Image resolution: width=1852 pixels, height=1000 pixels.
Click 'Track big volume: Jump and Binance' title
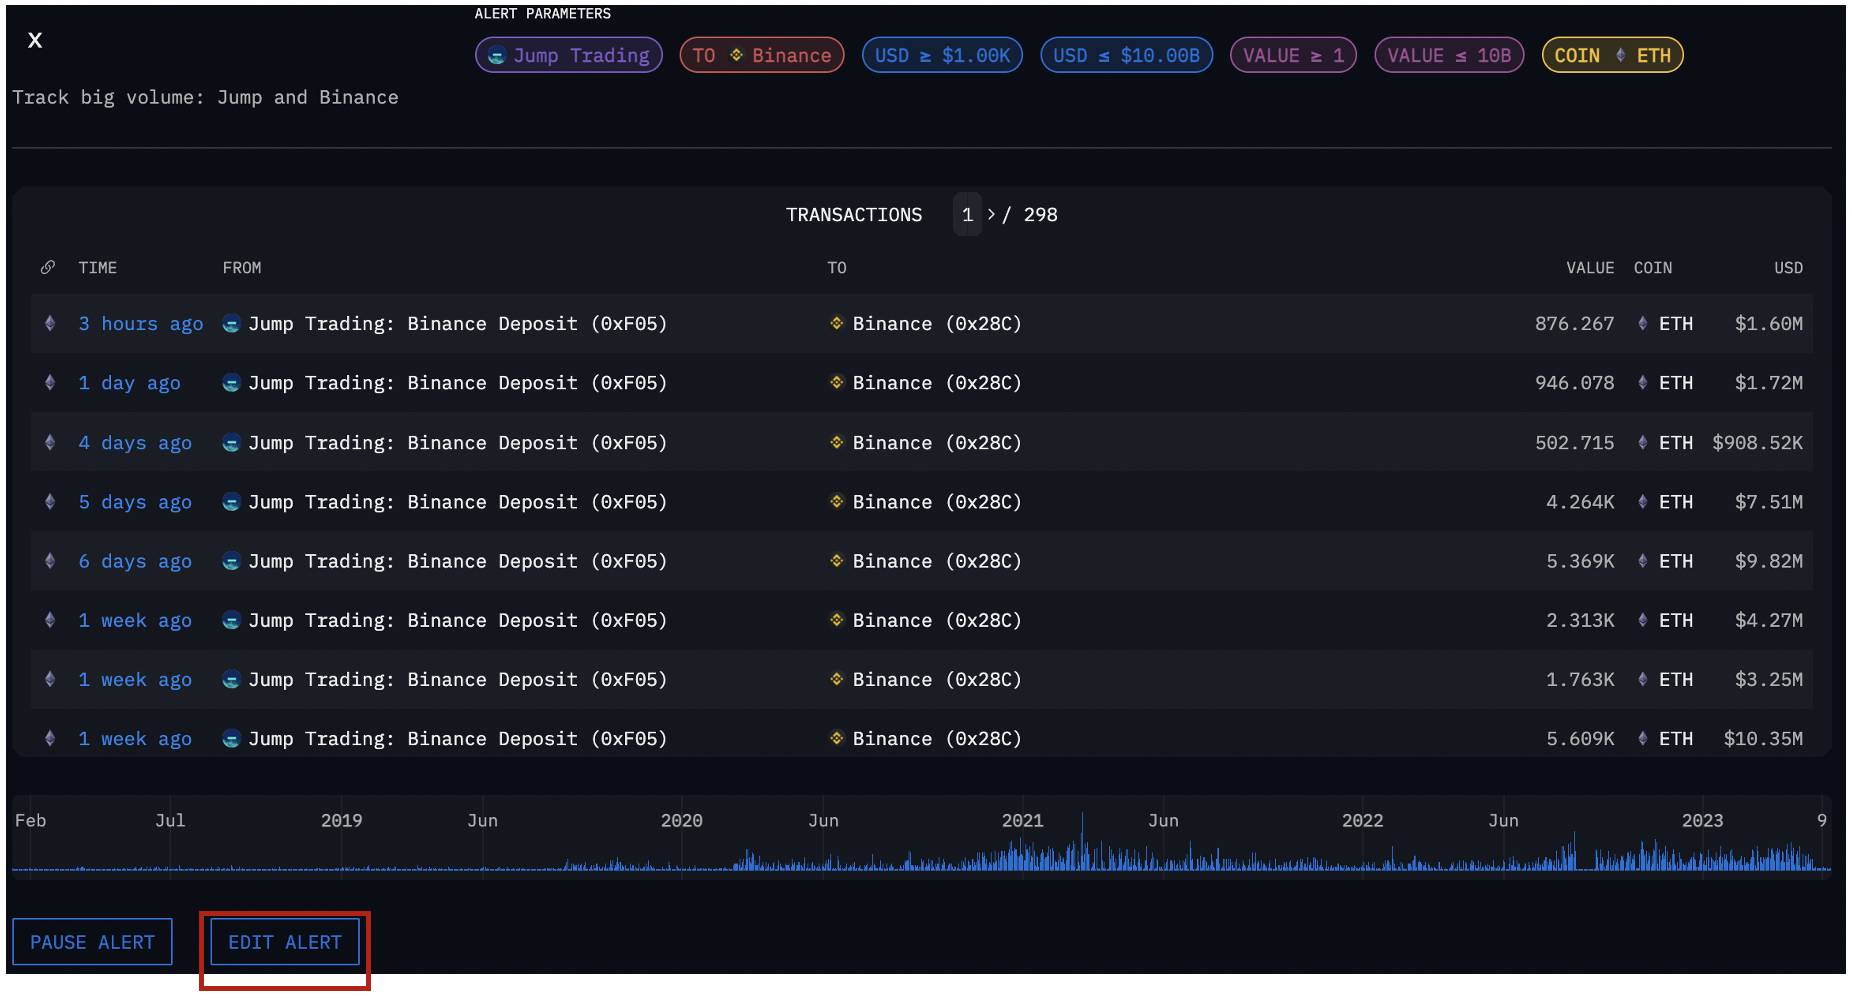point(205,98)
